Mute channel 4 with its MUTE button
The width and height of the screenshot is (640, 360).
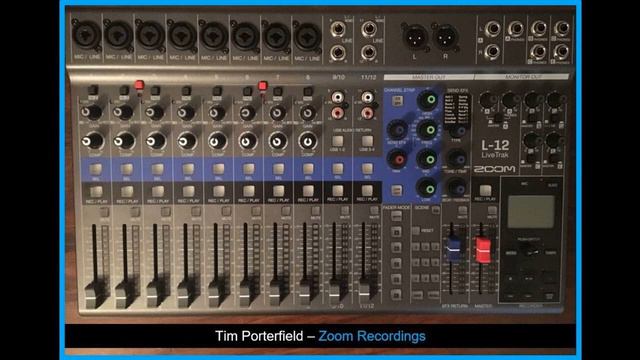point(196,211)
